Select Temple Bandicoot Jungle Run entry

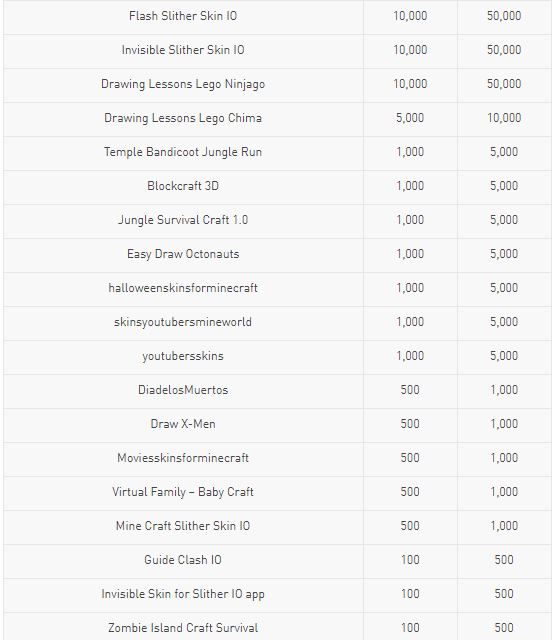click(183, 152)
